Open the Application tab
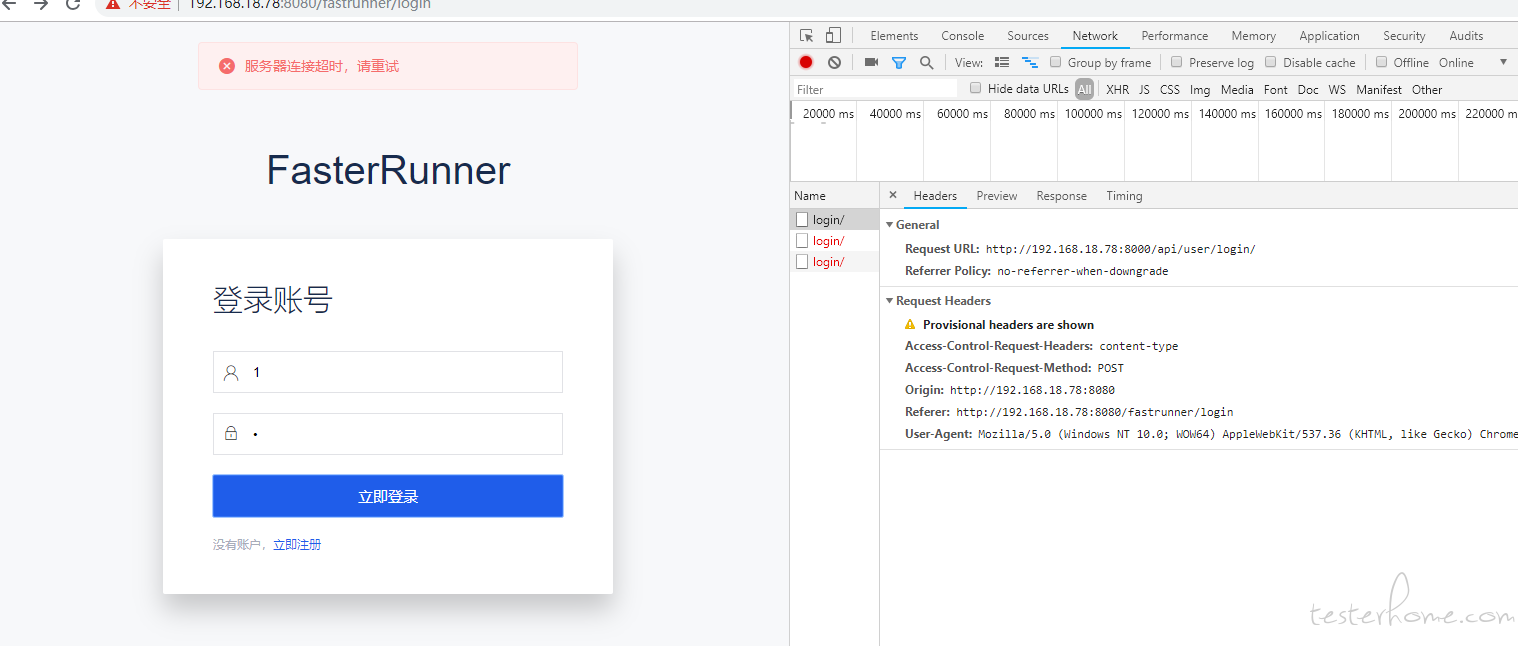 1329,36
